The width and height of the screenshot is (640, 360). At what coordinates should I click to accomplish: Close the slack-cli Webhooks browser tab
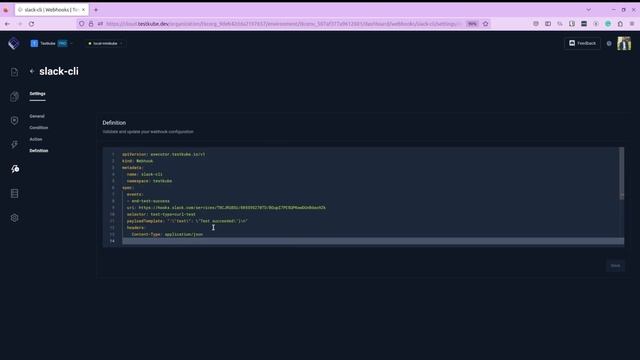pyautogui.click(x=83, y=9)
